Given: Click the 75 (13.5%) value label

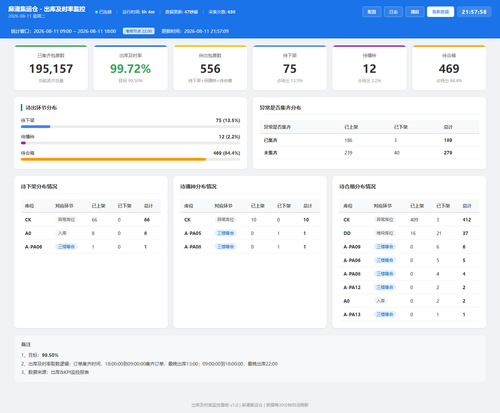Looking at the screenshot, I should (x=228, y=120).
